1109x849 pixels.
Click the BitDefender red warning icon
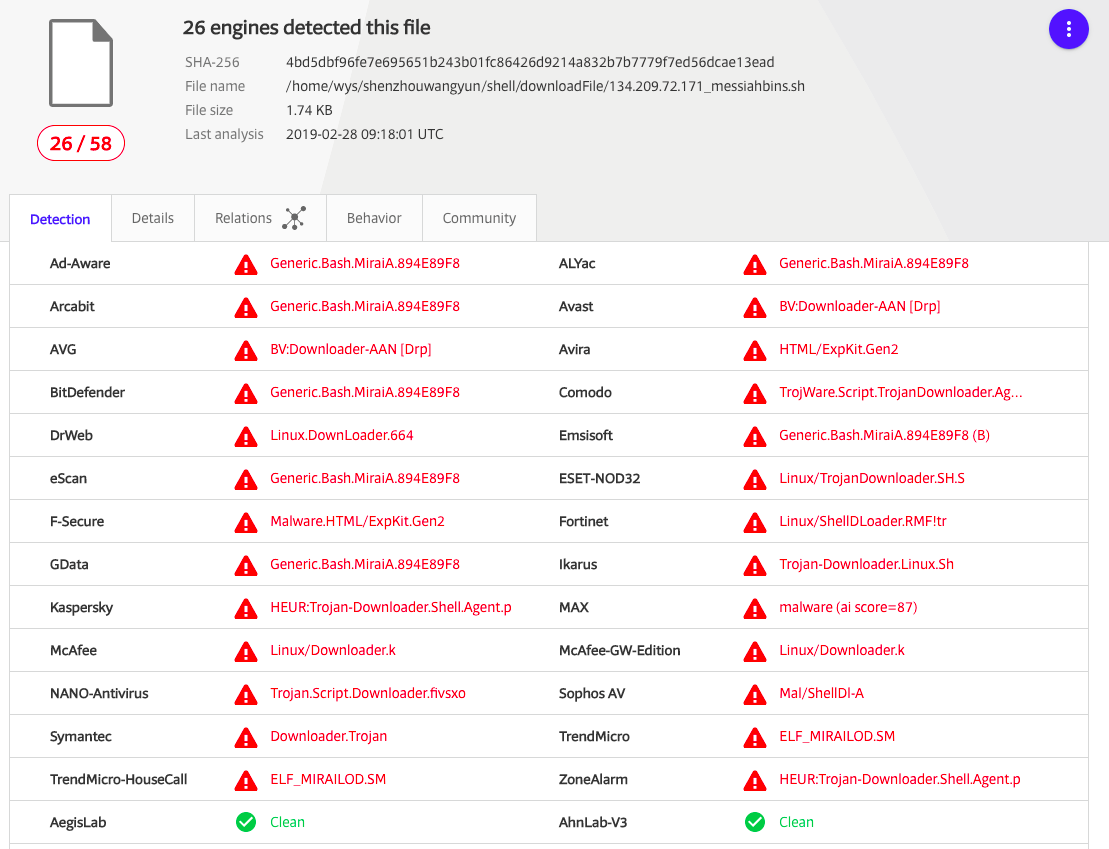(246, 394)
